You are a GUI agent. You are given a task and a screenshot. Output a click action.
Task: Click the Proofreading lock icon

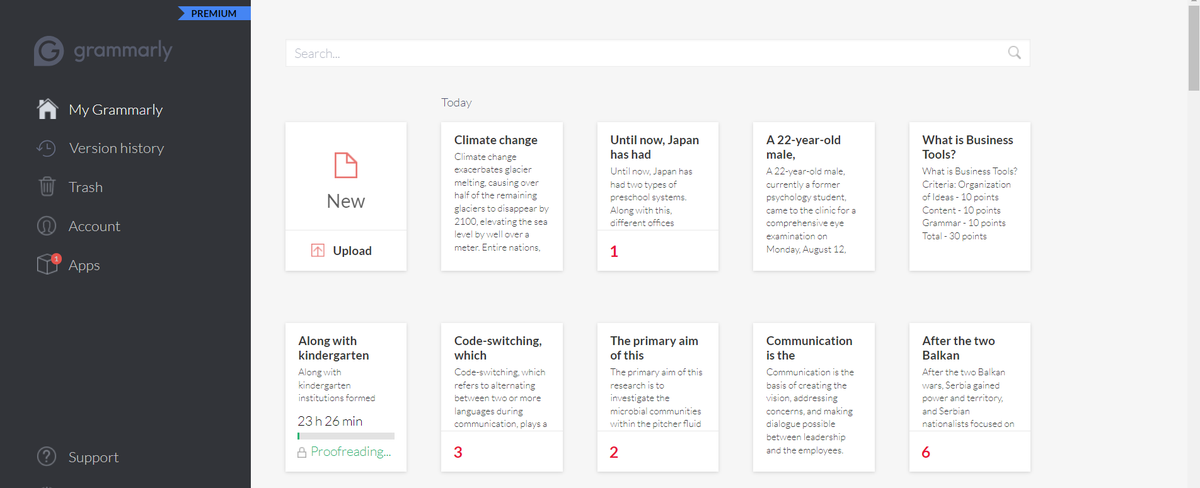302,452
